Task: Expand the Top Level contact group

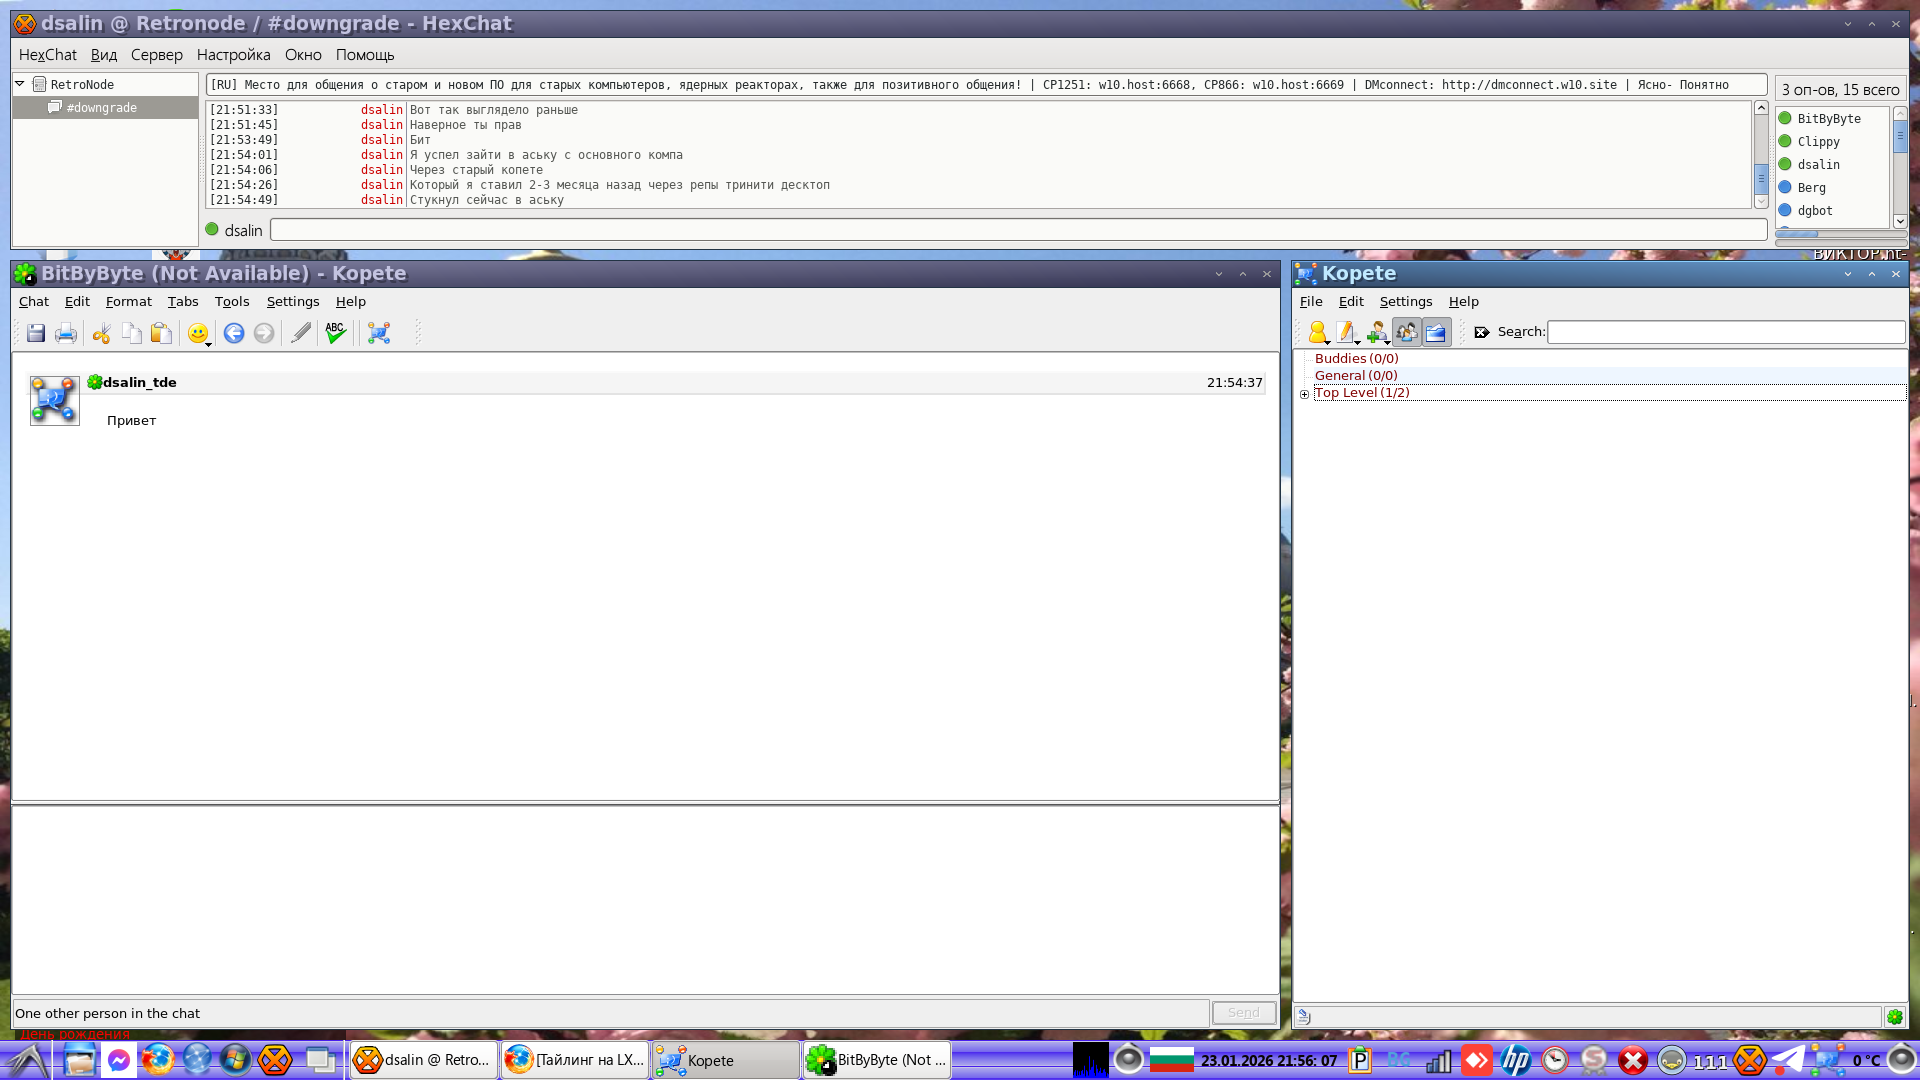Action: click(x=1304, y=394)
